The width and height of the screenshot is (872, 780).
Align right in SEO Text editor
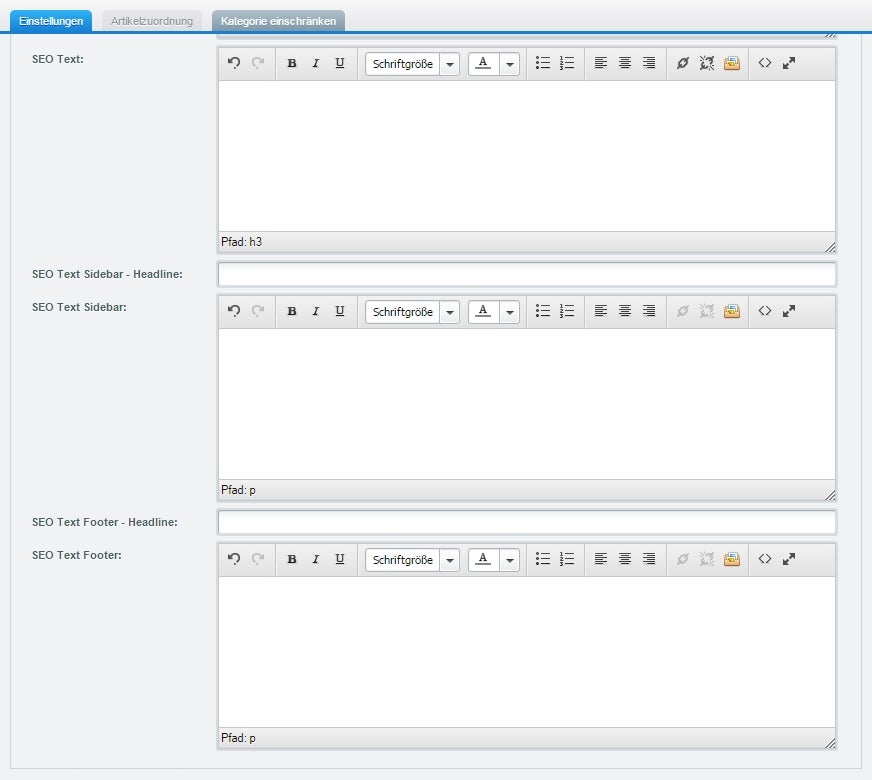coord(649,63)
